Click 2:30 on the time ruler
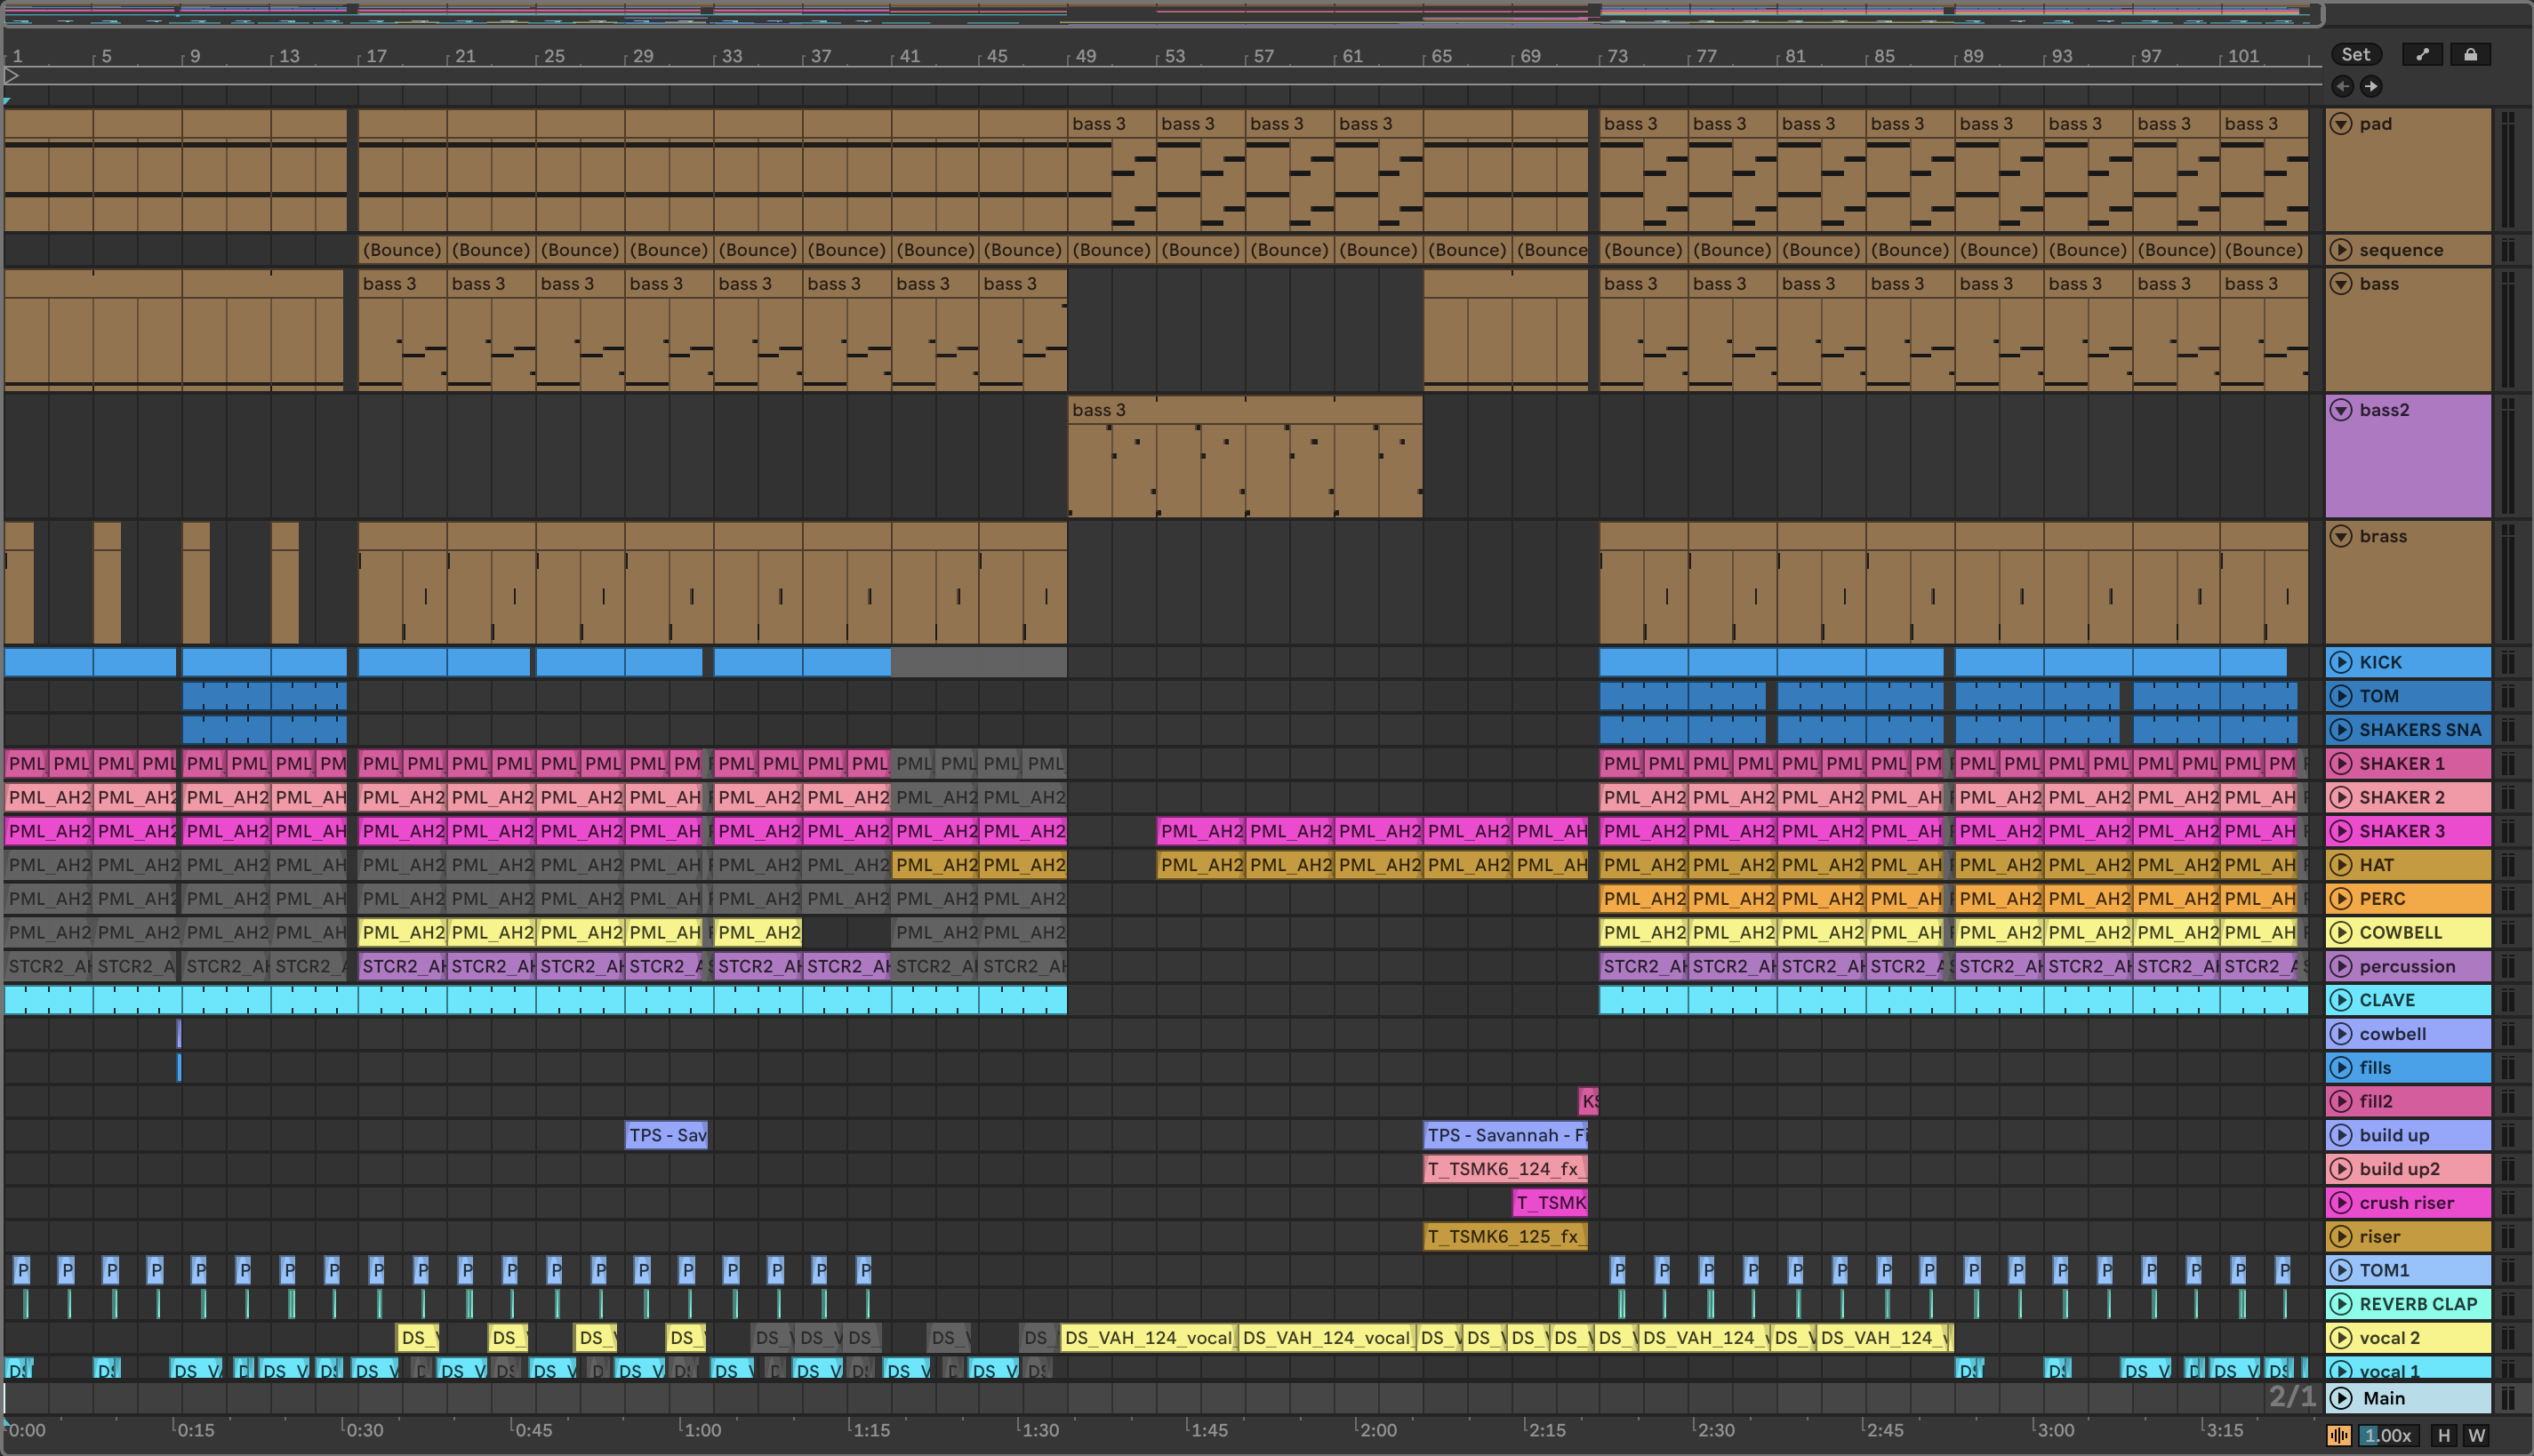 1715,1430
